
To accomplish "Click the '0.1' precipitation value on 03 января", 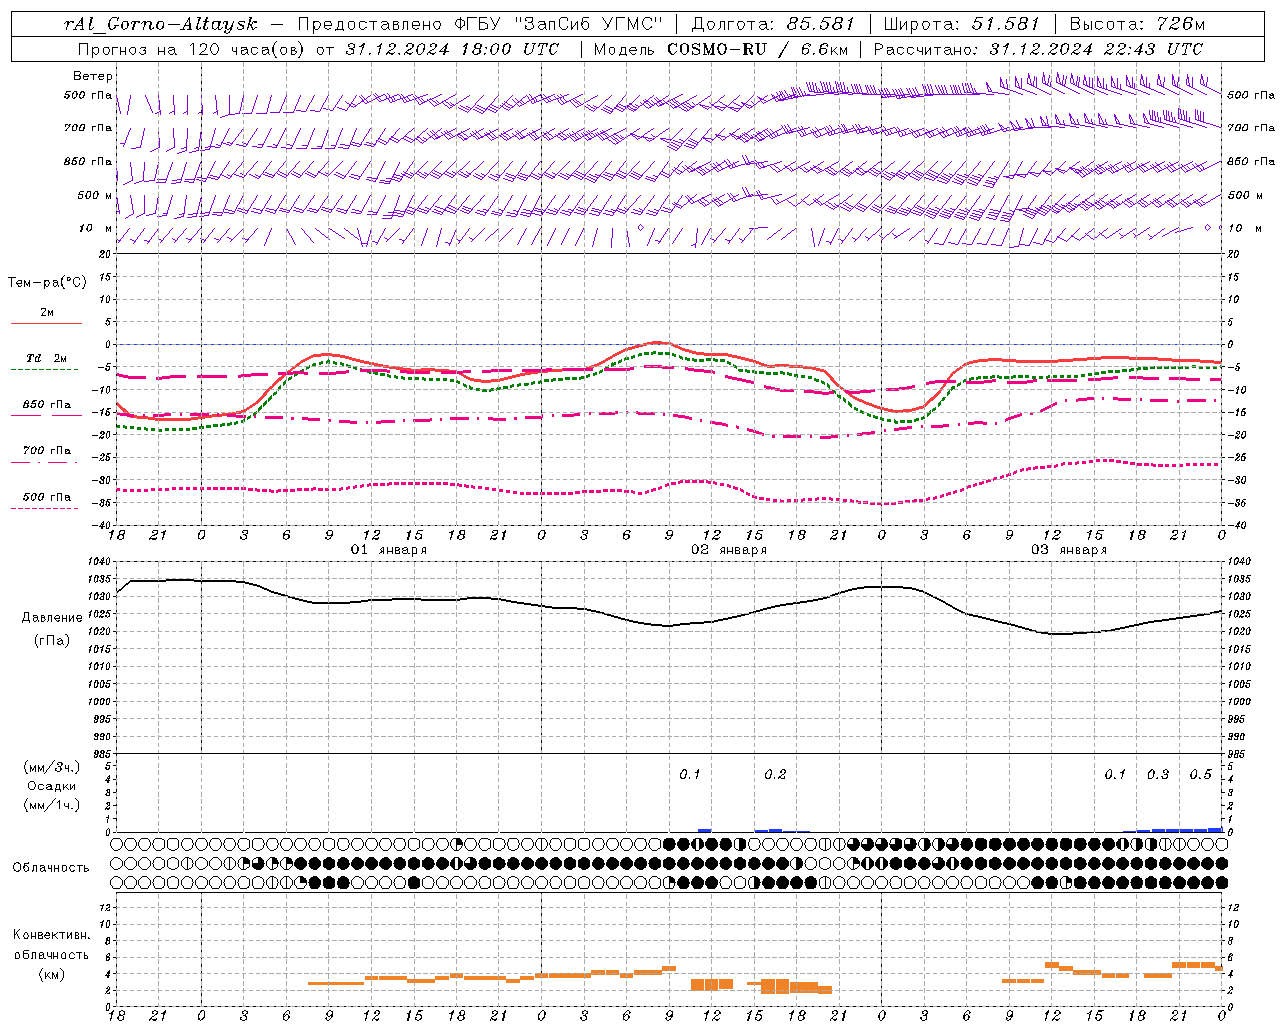I will [1115, 775].
